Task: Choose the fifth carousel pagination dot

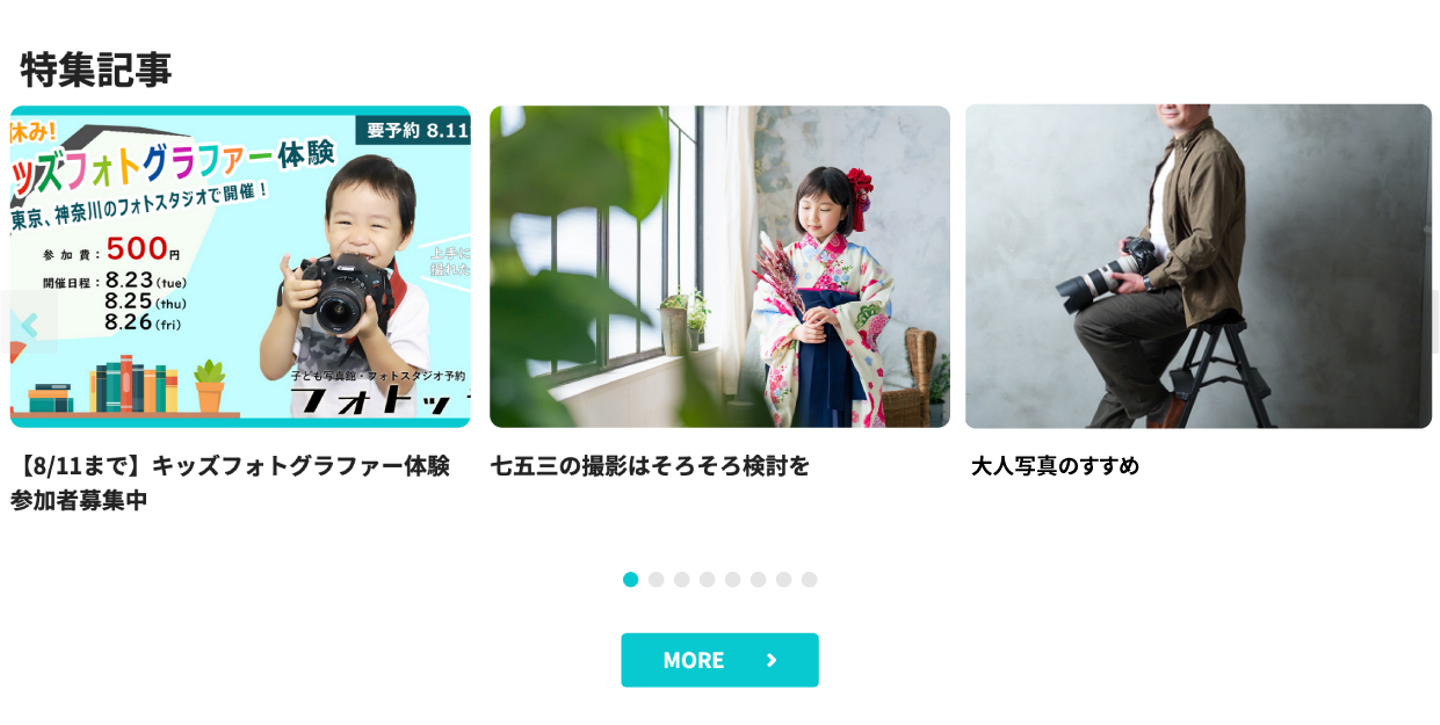Action: 733,579
